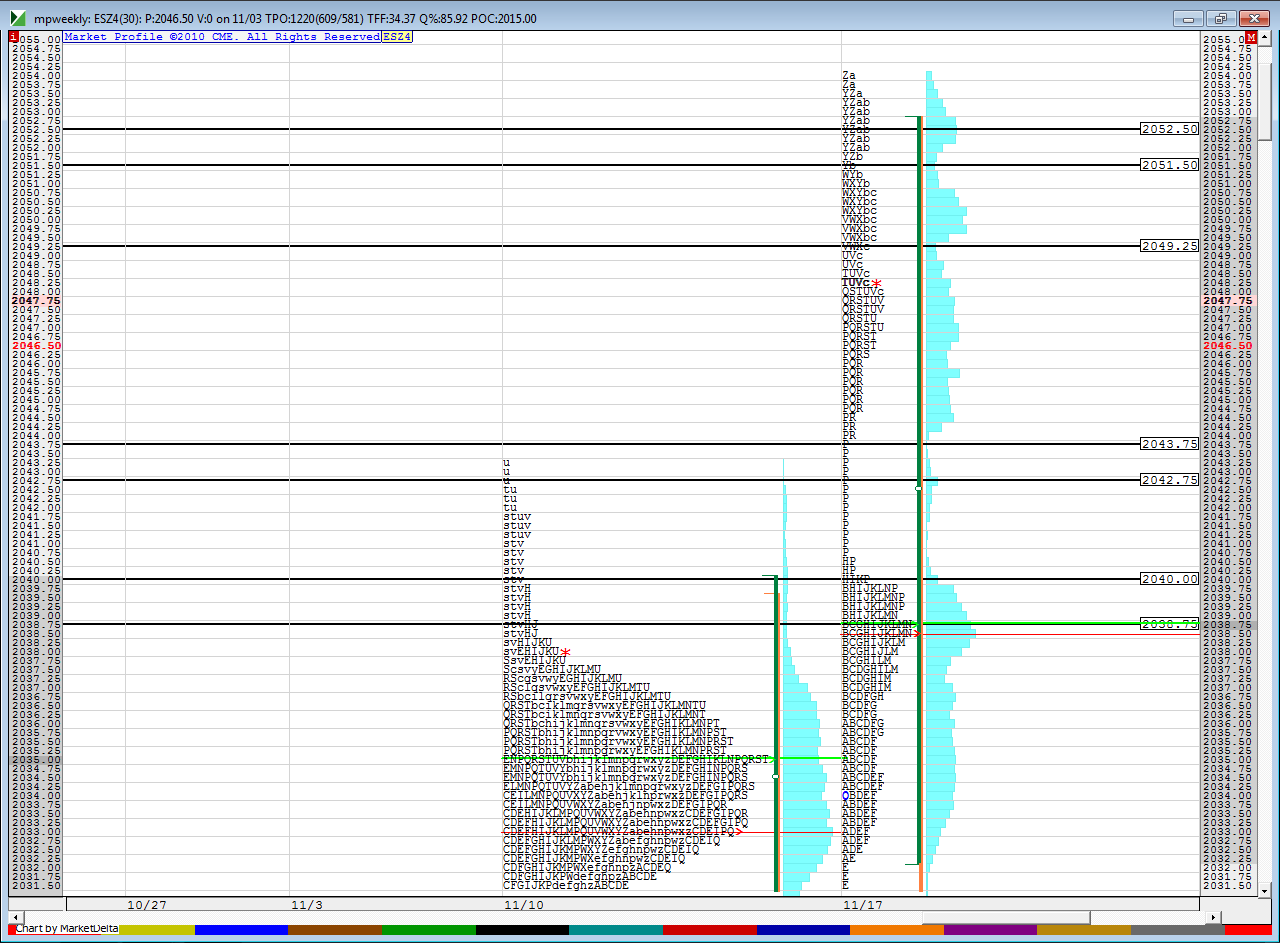
Task: Select the green color swatch at the bottom
Action: 428,930
